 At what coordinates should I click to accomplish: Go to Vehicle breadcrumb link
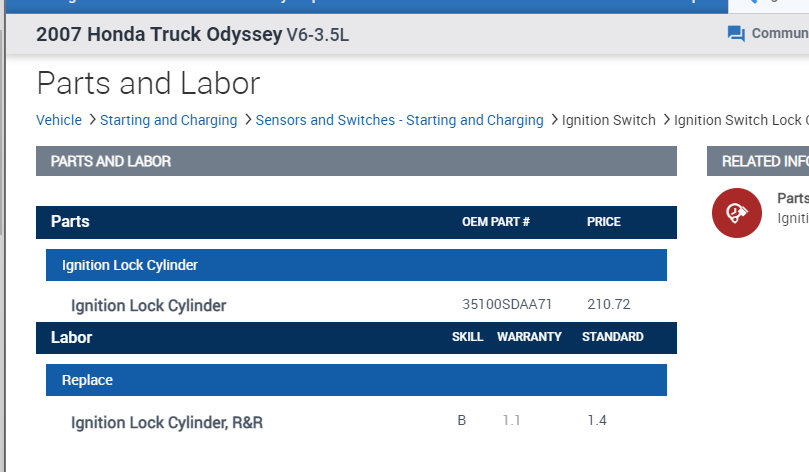59,120
